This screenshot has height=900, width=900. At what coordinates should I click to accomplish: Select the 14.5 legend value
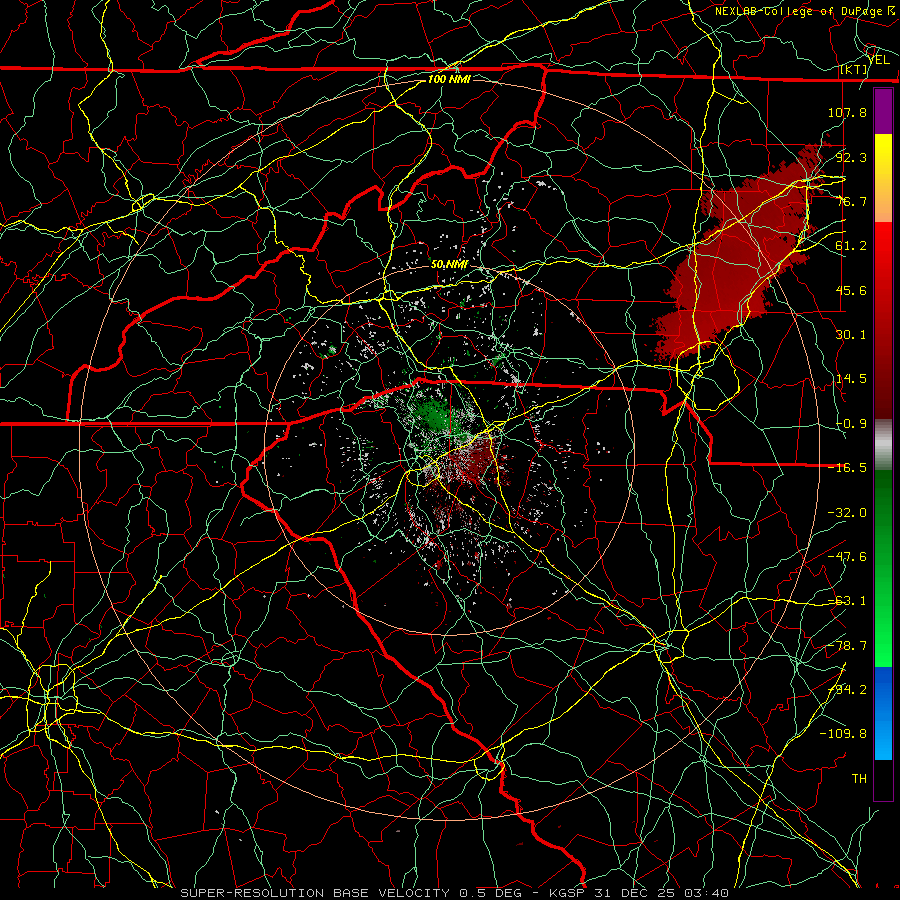point(851,379)
